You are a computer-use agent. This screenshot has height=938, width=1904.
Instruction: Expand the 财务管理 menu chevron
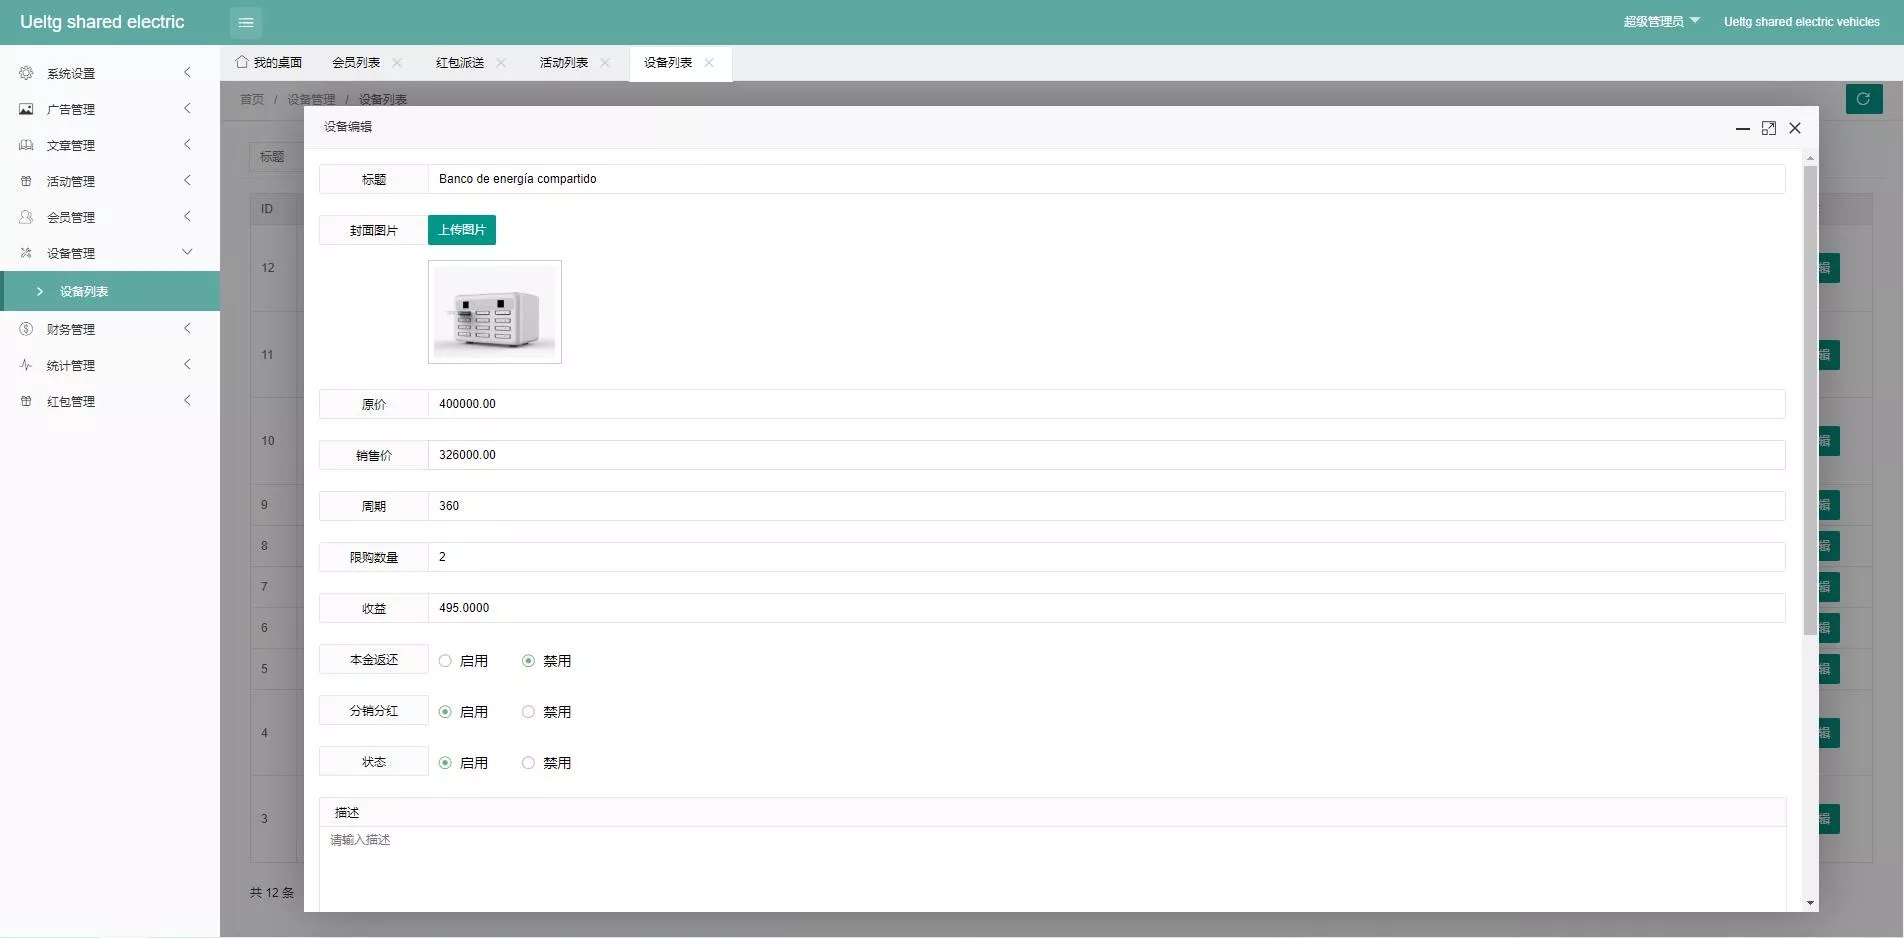click(x=187, y=328)
